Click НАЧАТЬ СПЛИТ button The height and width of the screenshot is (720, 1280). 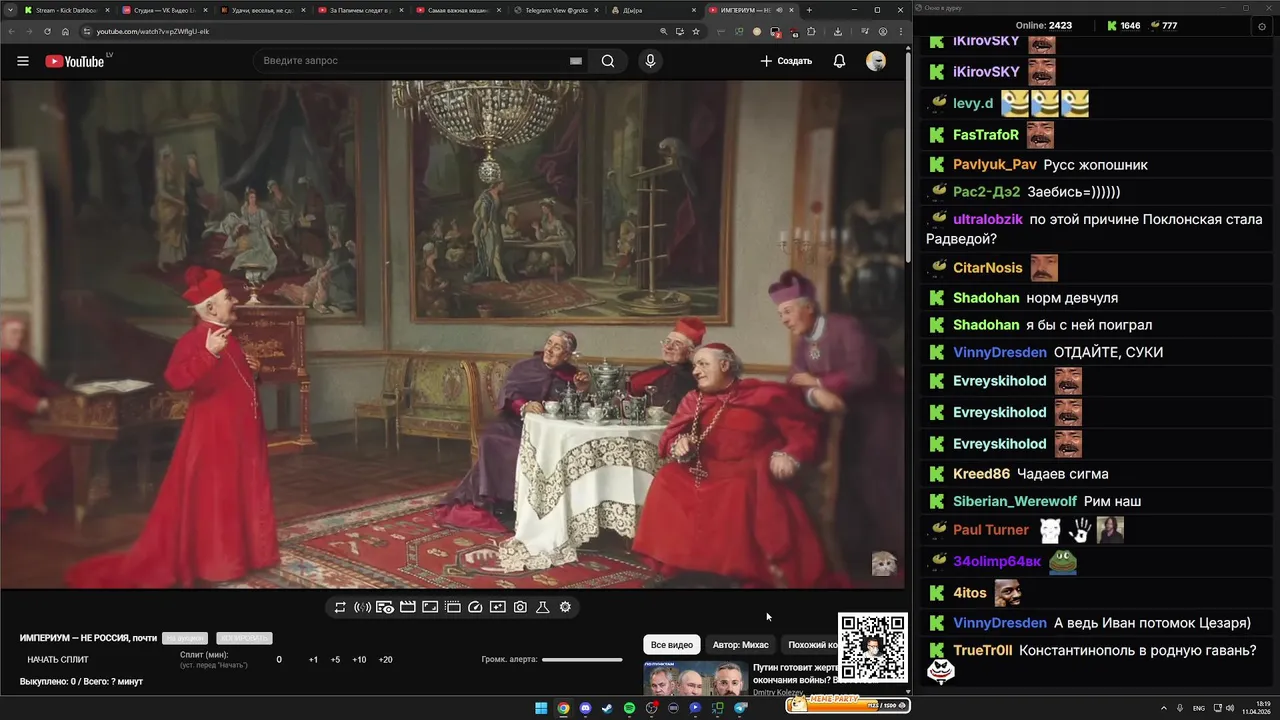[58, 660]
